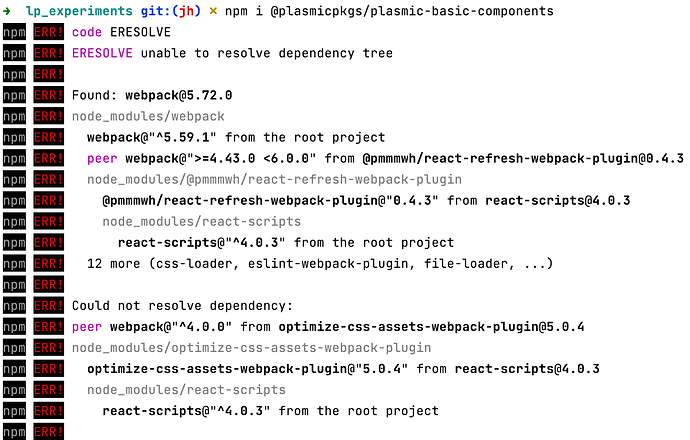690x440 pixels.
Task: Click the npm badge on the last line
Action: [14, 432]
